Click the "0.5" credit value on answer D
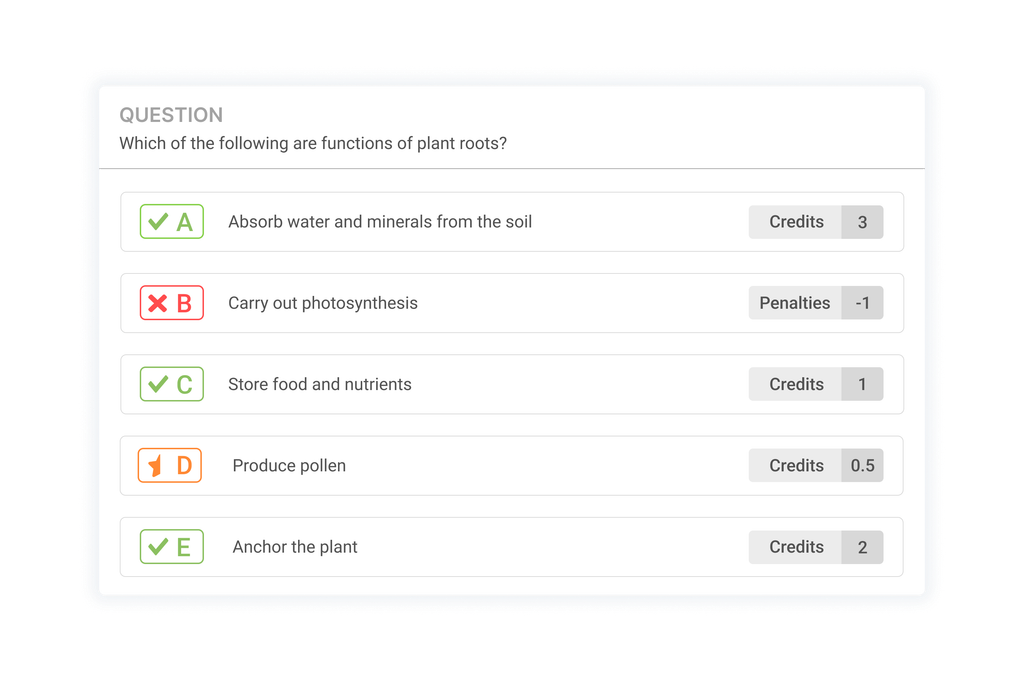 (x=862, y=465)
